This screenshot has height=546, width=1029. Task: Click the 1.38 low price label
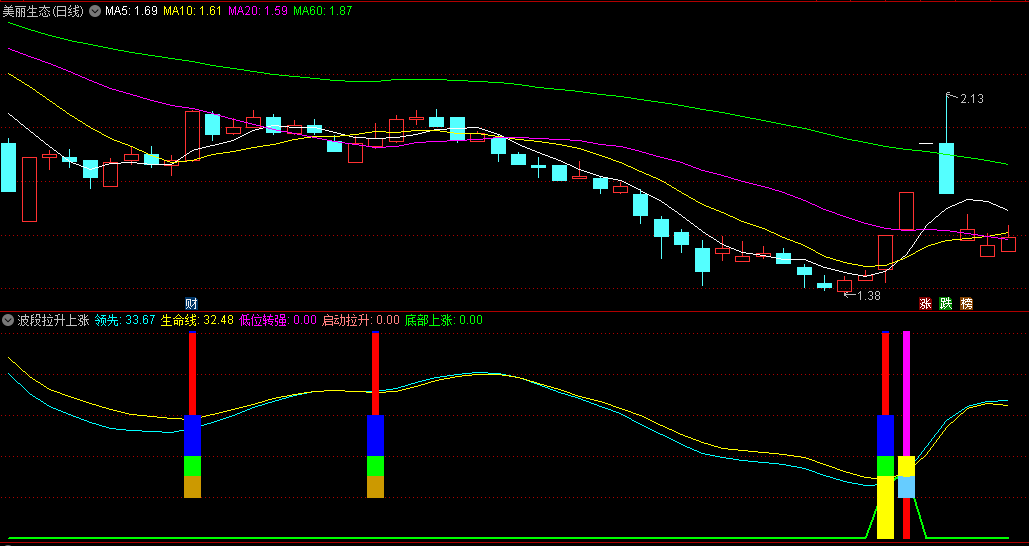[869, 296]
